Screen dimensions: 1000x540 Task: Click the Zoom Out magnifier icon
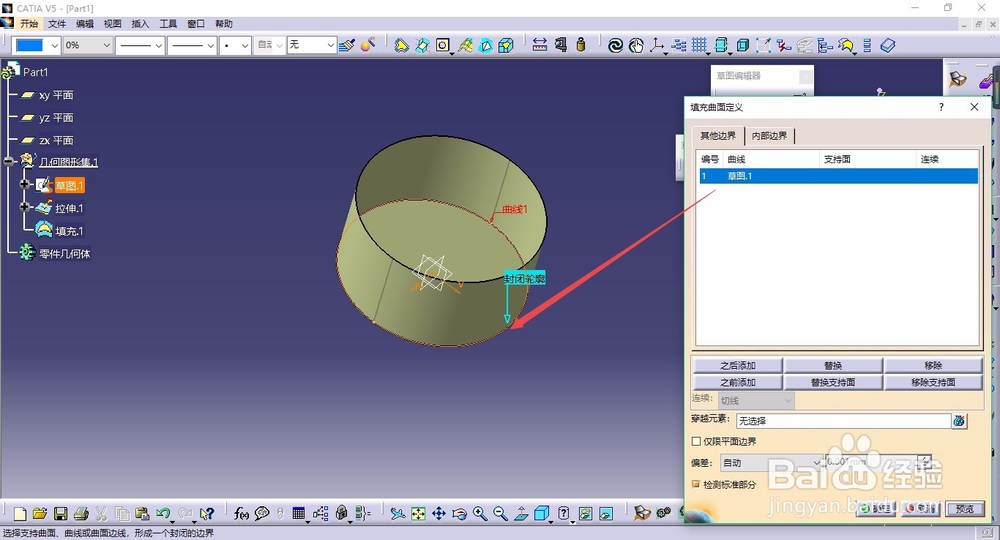coord(501,513)
